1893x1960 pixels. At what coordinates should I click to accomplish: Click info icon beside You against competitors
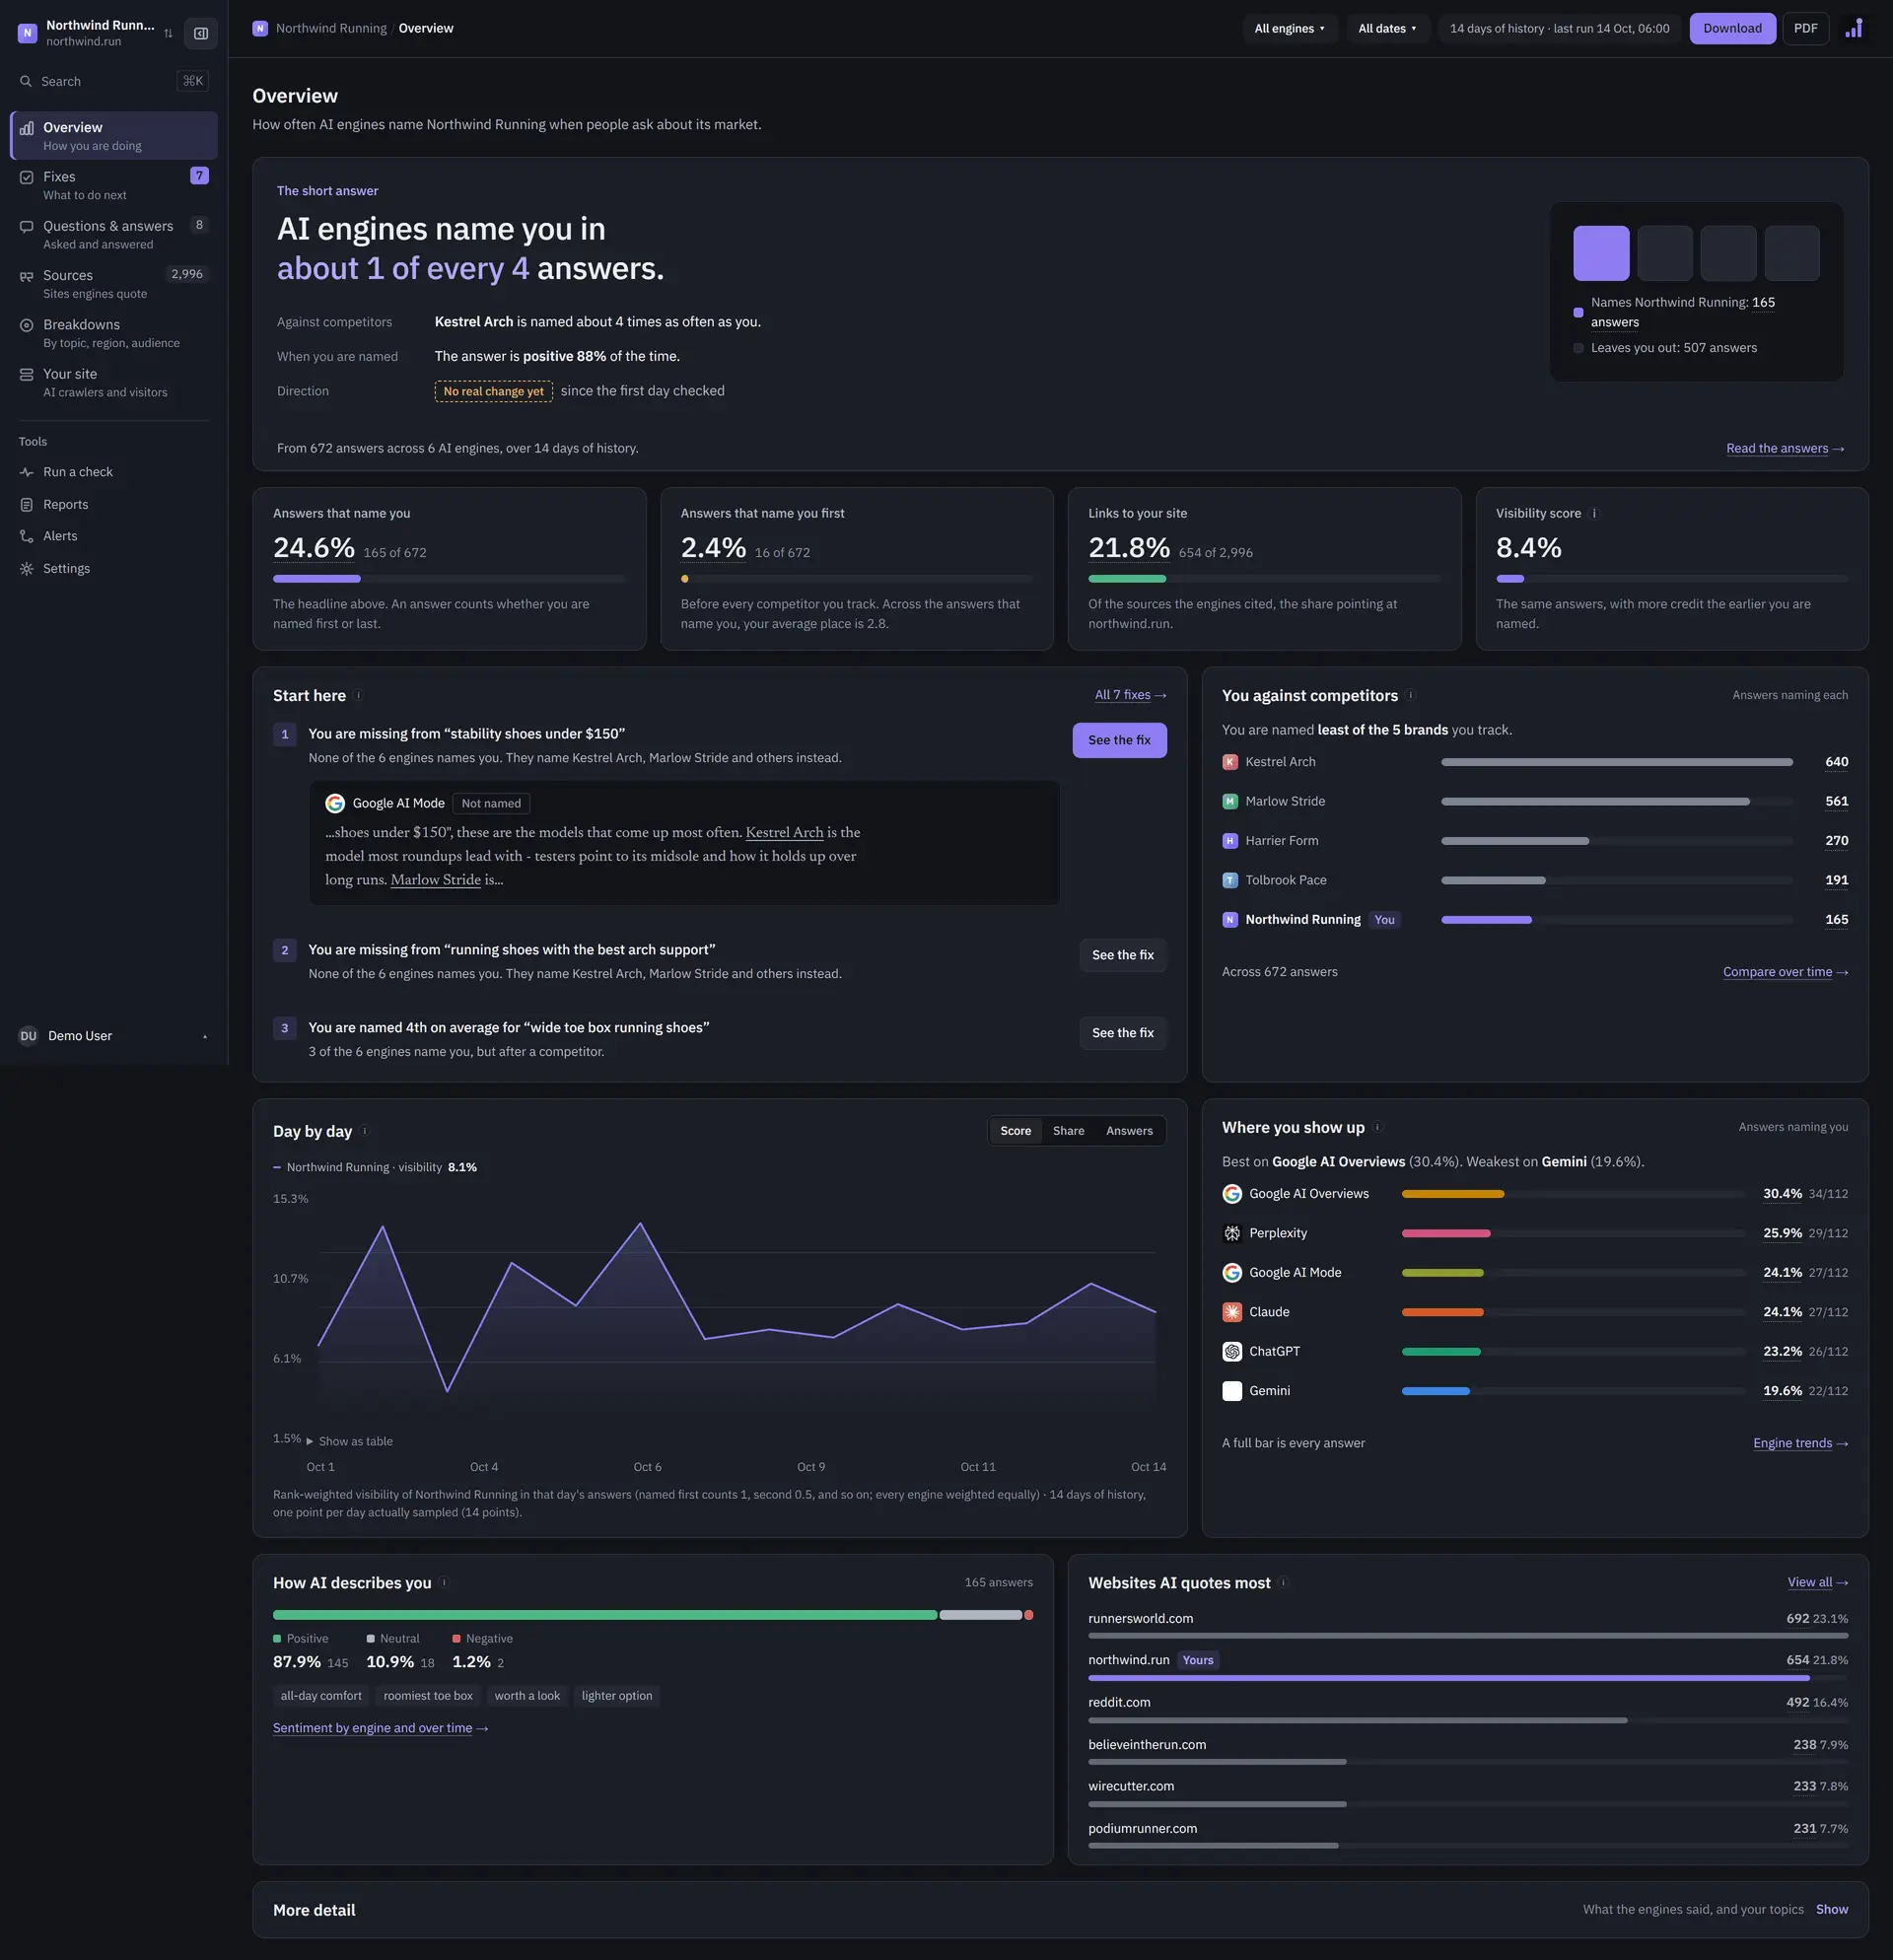coord(1410,695)
